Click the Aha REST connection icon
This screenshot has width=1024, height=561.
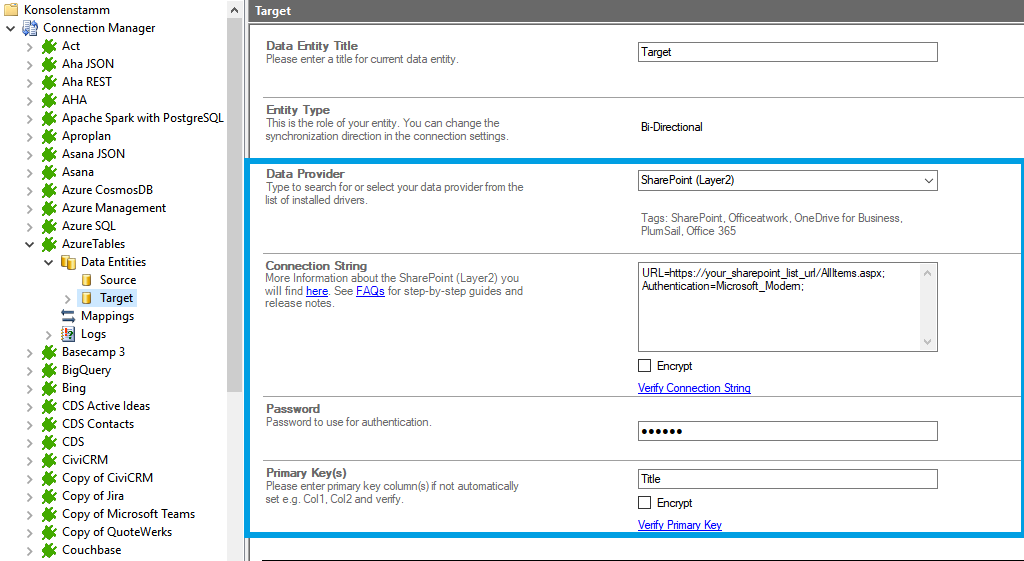pyautogui.click(x=49, y=82)
